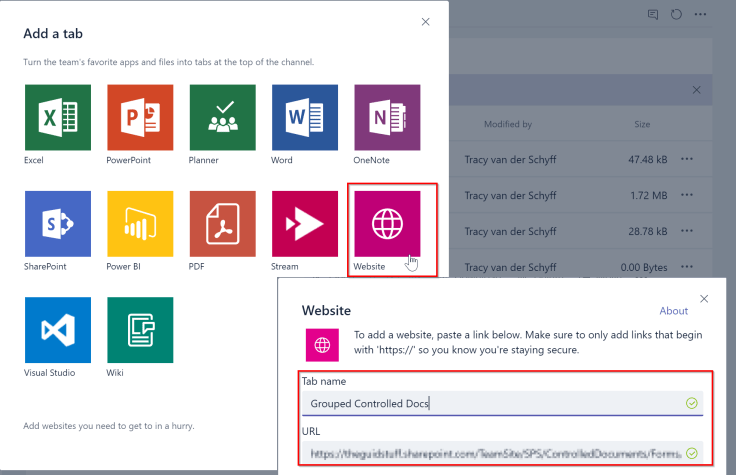The height and width of the screenshot is (475, 736).
Task: Open the SharePoint app tile
Action: [57, 224]
